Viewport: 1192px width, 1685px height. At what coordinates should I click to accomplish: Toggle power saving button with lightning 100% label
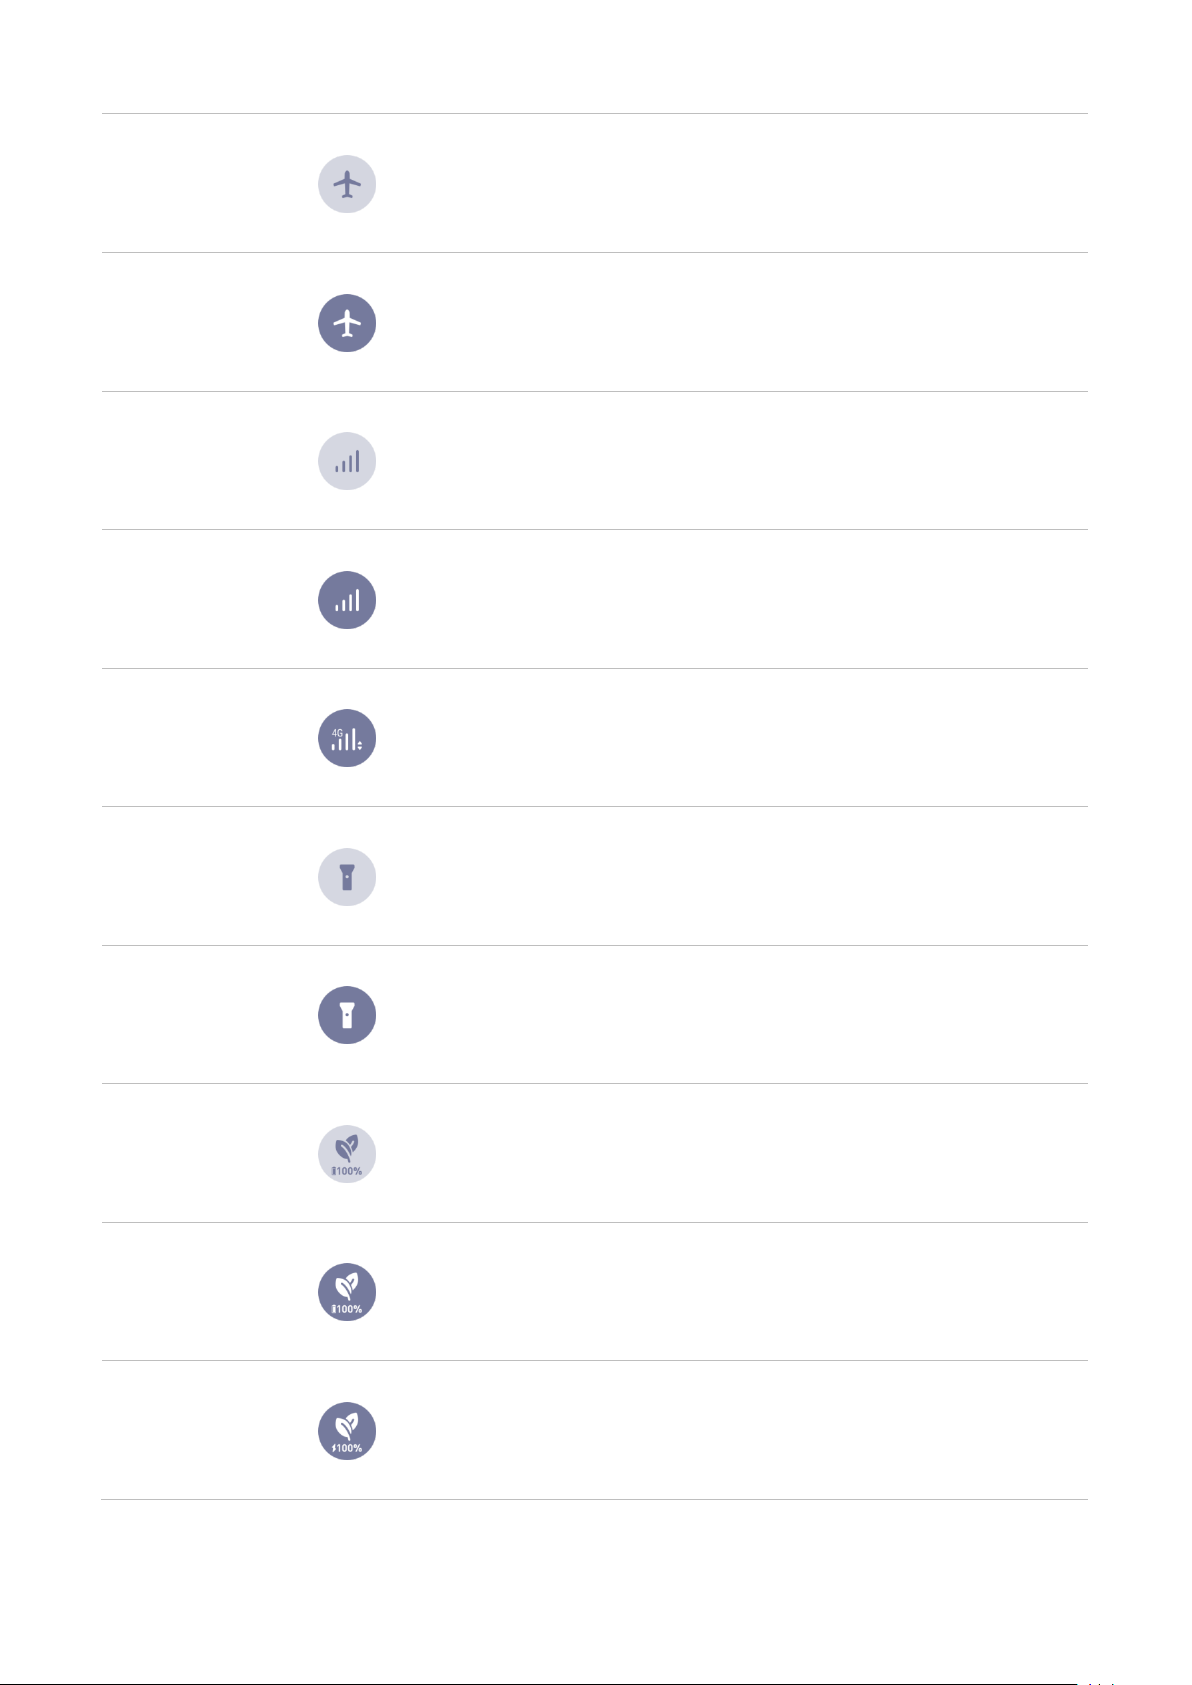(x=347, y=1431)
